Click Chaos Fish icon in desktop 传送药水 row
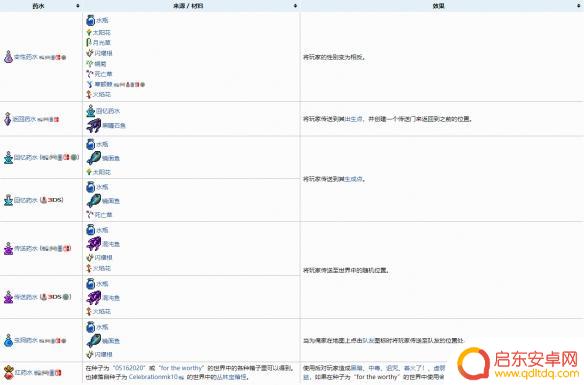Viewport: 584px width, 385px height. point(93,244)
